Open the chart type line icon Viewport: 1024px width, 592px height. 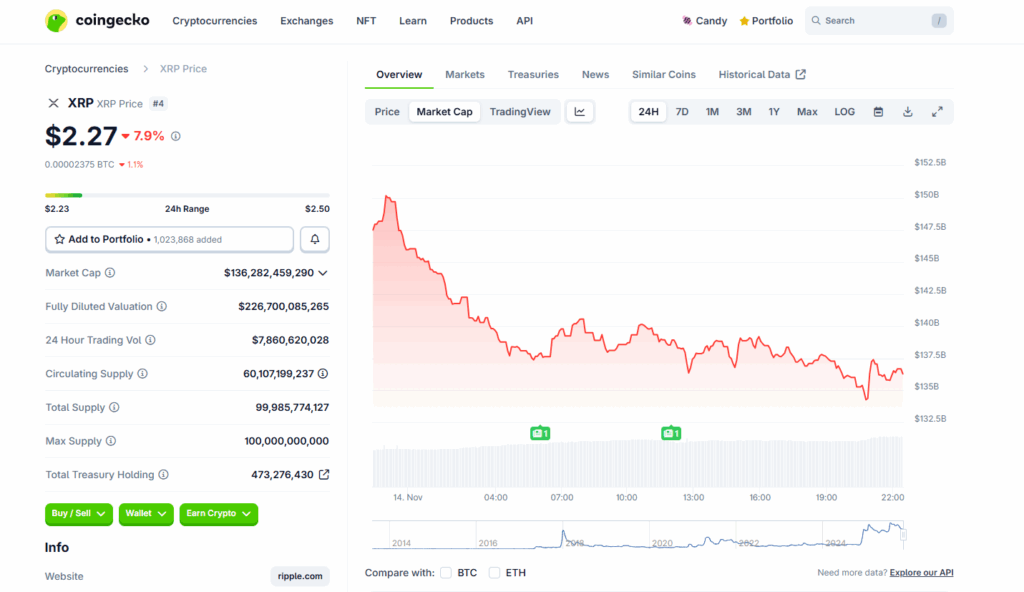coord(580,112)
